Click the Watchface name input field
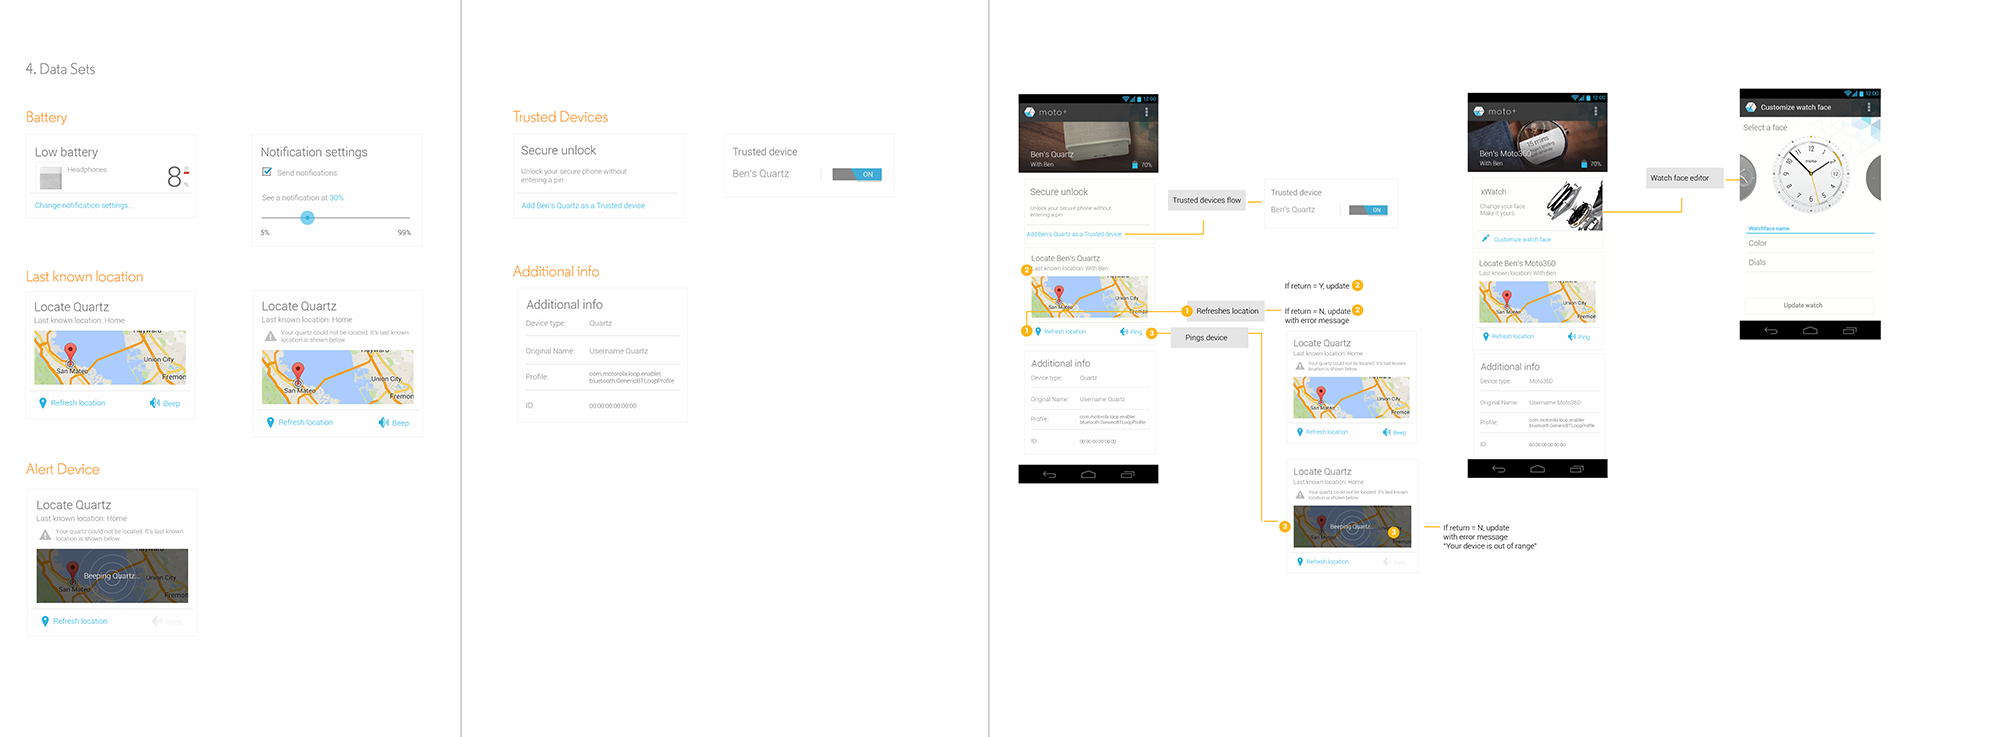2000x737 pixels. 1810,228
